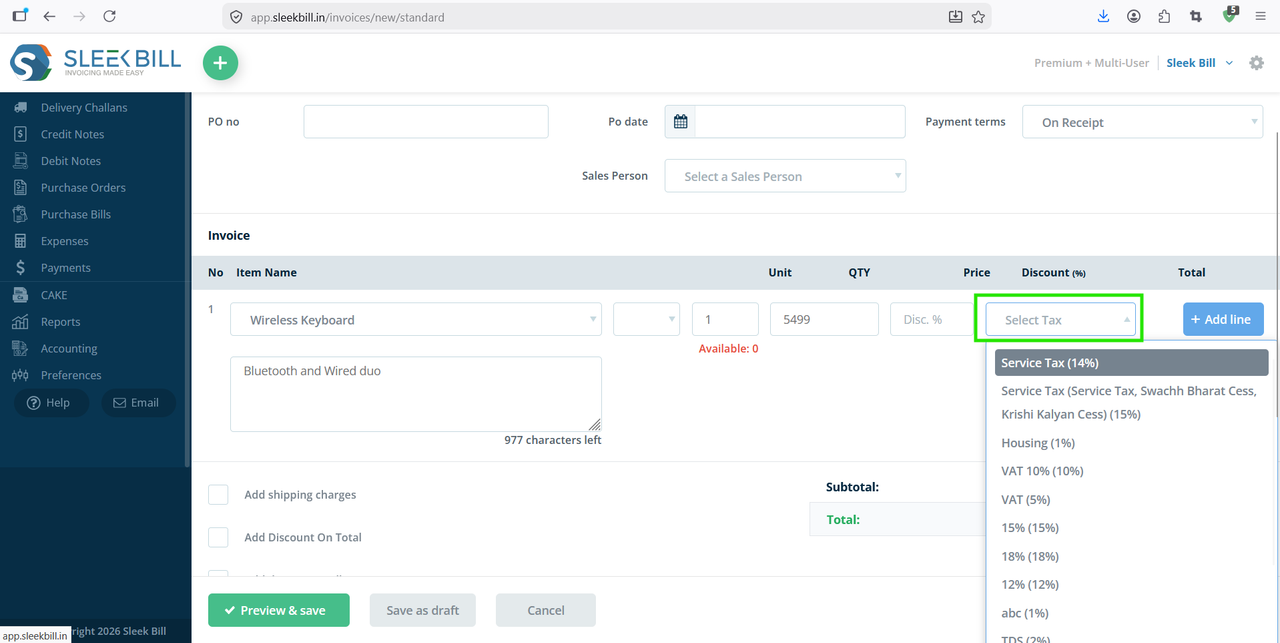Choose Housing (1%) tax option
This screenshot has height=643, width=1280.
[1132, 442]
